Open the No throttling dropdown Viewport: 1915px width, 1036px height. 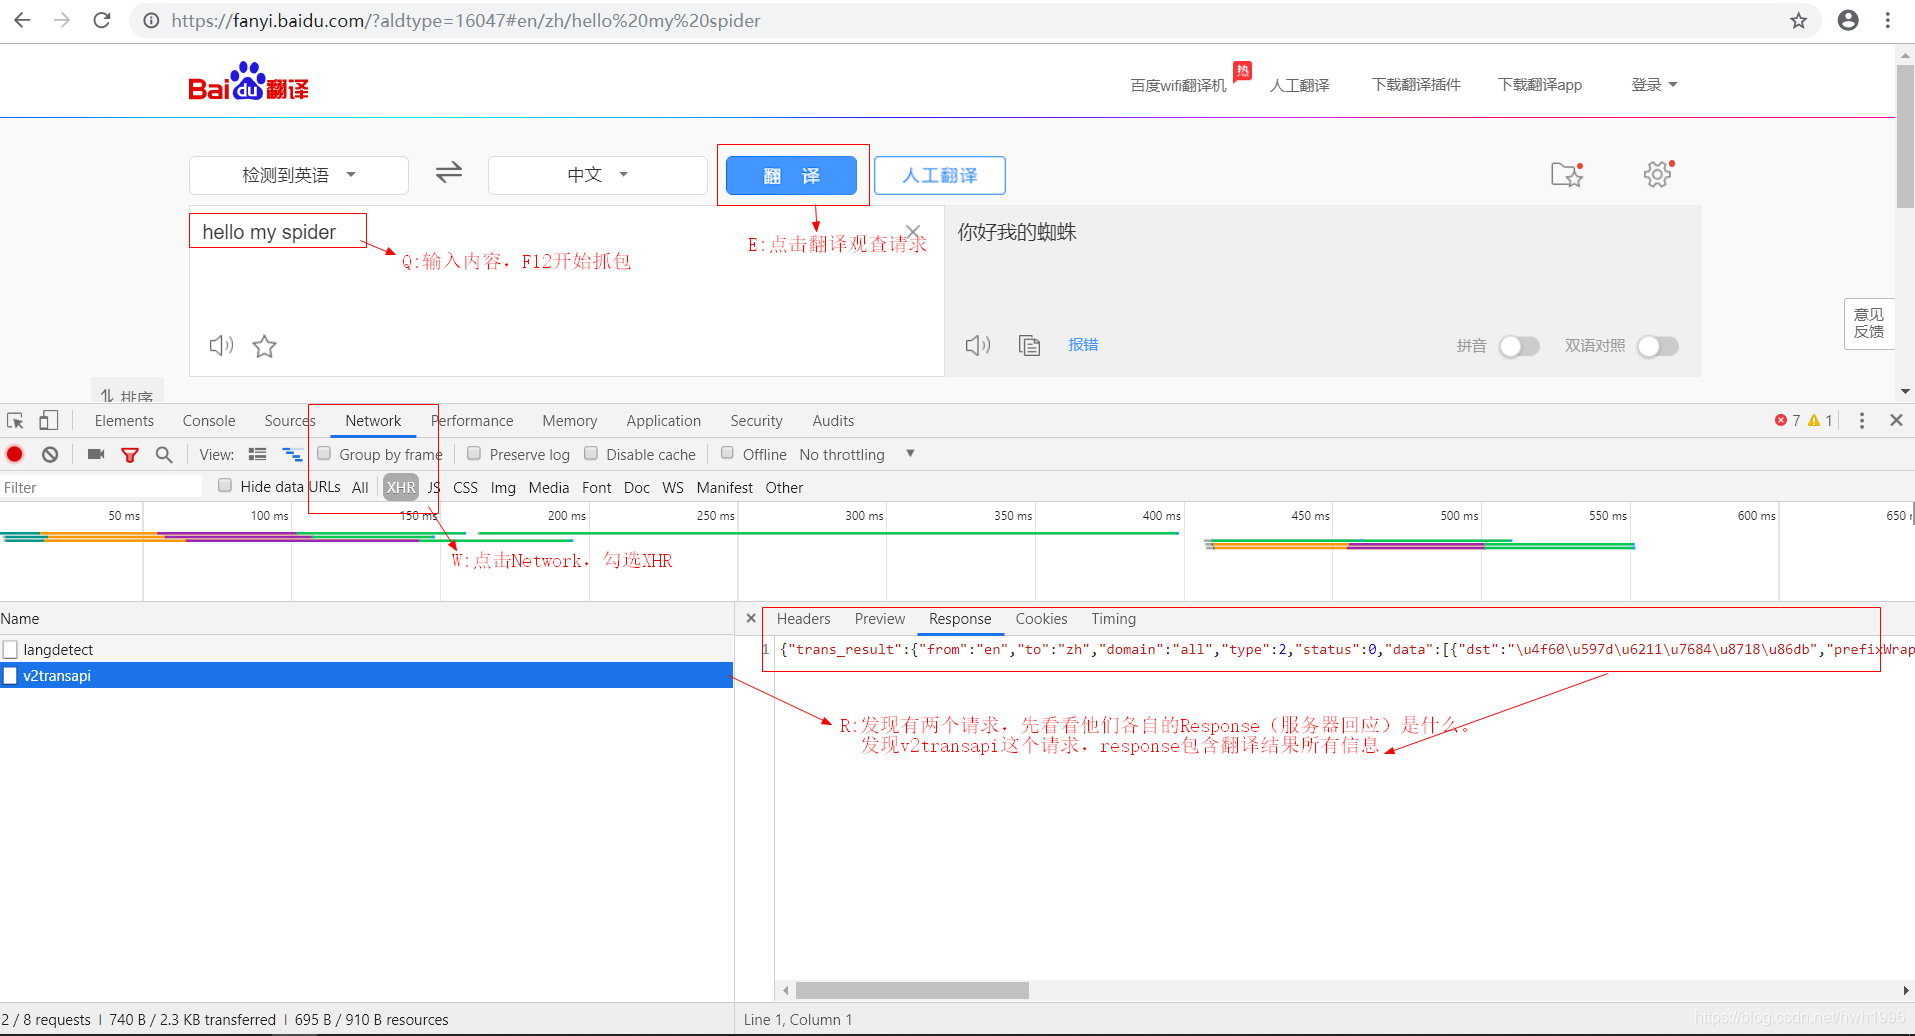856,454
